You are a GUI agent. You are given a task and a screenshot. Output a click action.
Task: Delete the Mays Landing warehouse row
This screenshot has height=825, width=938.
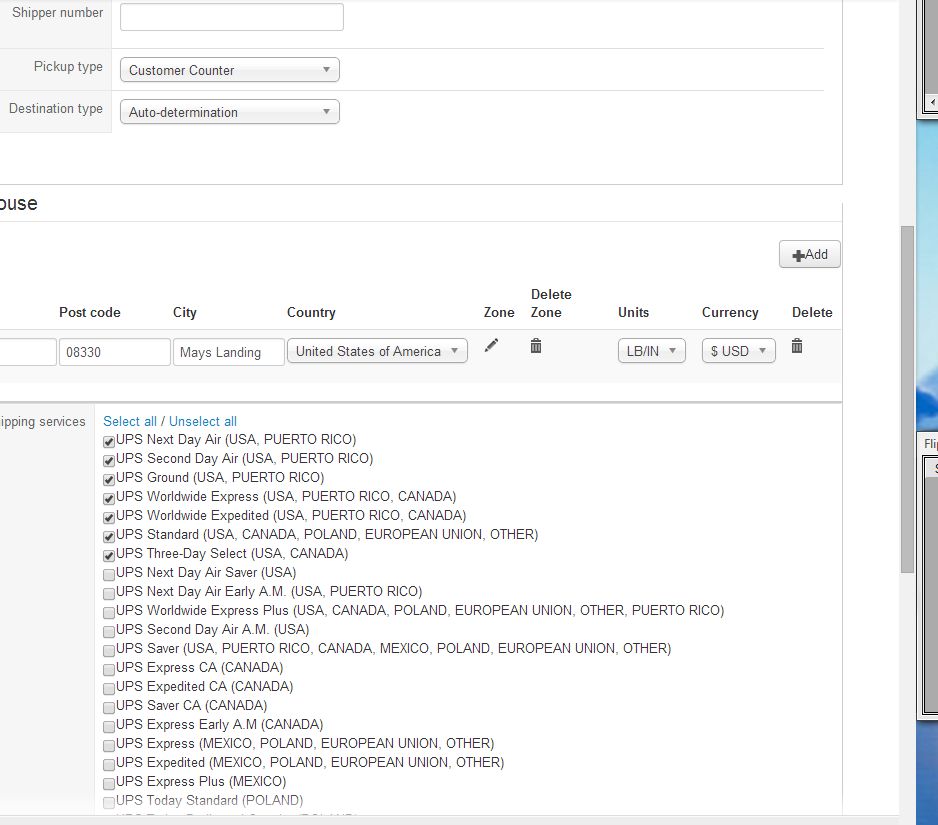pyautogui.click(x=797, y=346)
